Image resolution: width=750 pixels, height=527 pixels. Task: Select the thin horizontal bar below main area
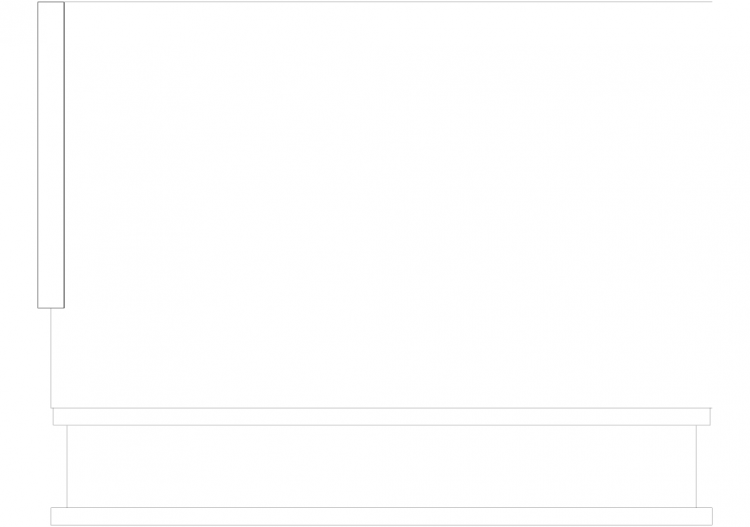tap(382, 417)
